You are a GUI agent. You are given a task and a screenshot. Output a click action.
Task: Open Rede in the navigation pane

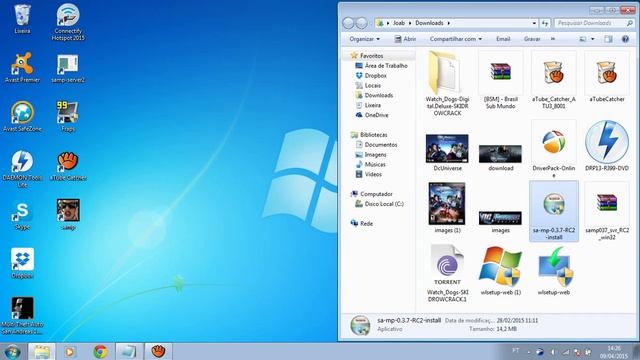[x=362, y=224]
